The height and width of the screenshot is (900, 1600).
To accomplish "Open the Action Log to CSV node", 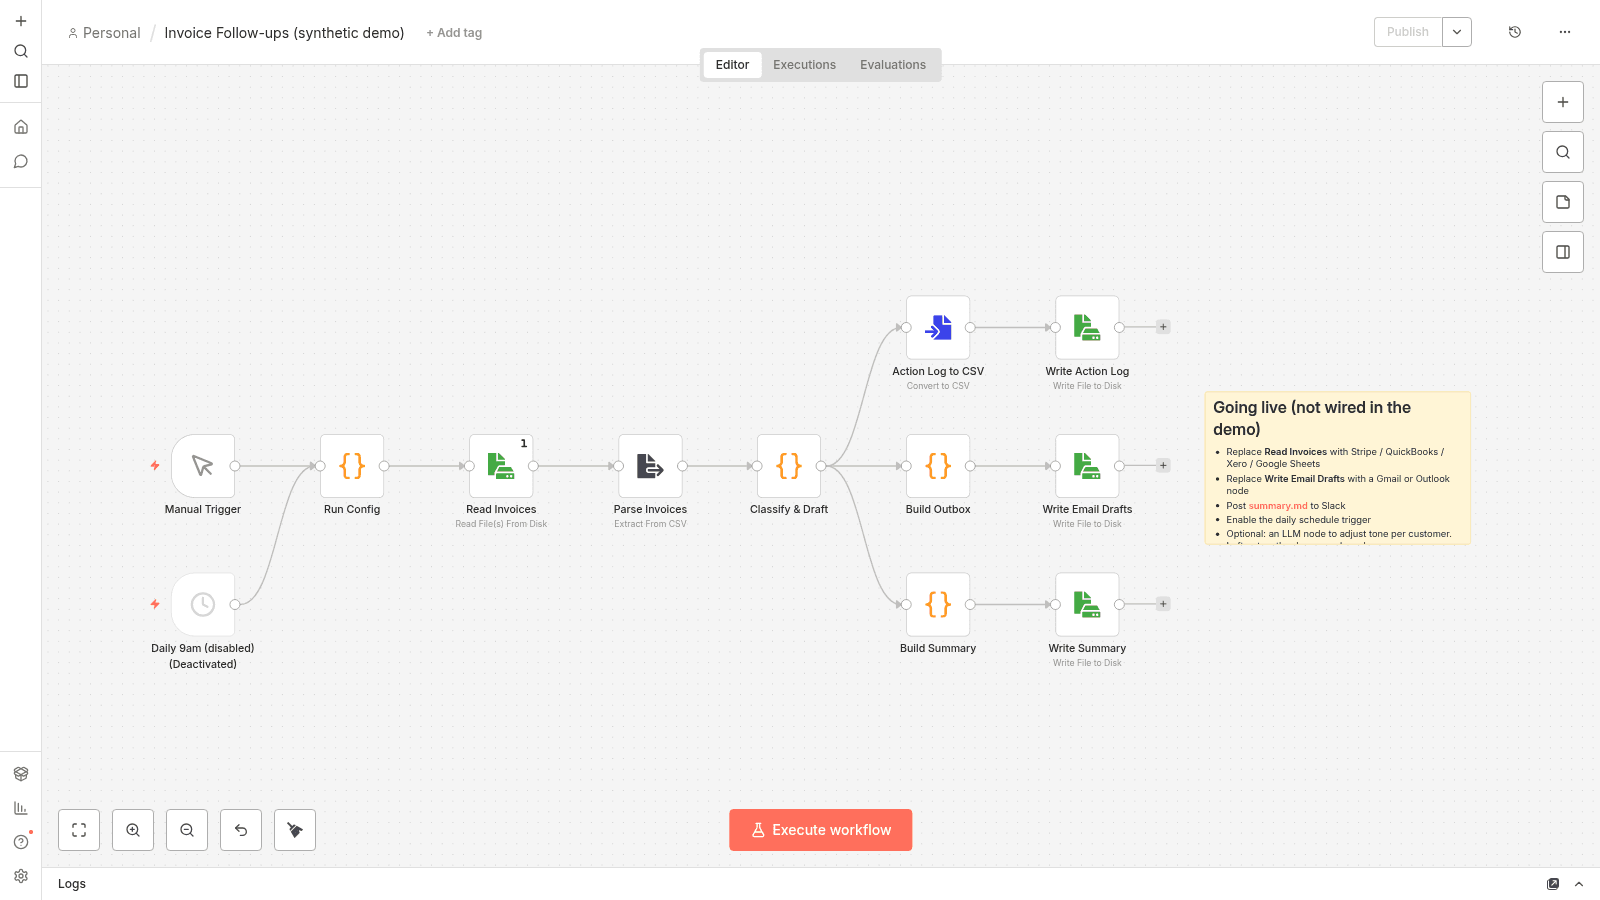I will [938, 327].
